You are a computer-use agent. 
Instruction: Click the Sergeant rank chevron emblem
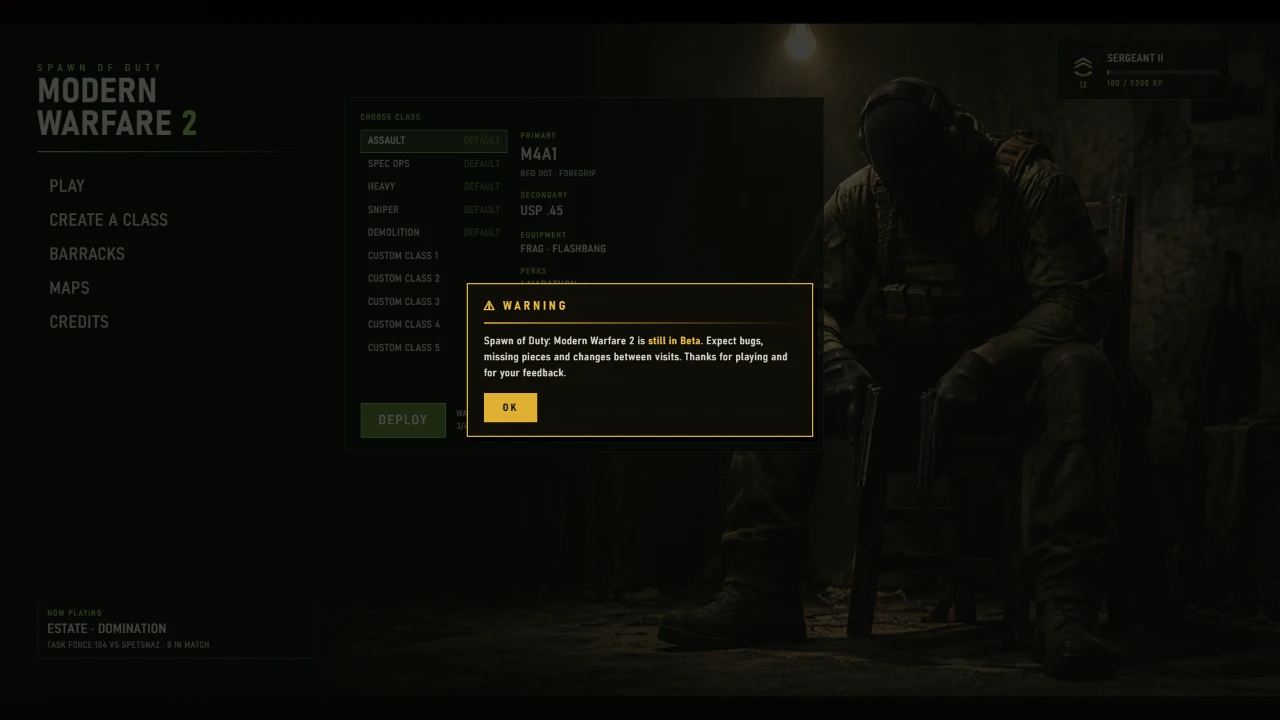click(x=1083, y=67)
